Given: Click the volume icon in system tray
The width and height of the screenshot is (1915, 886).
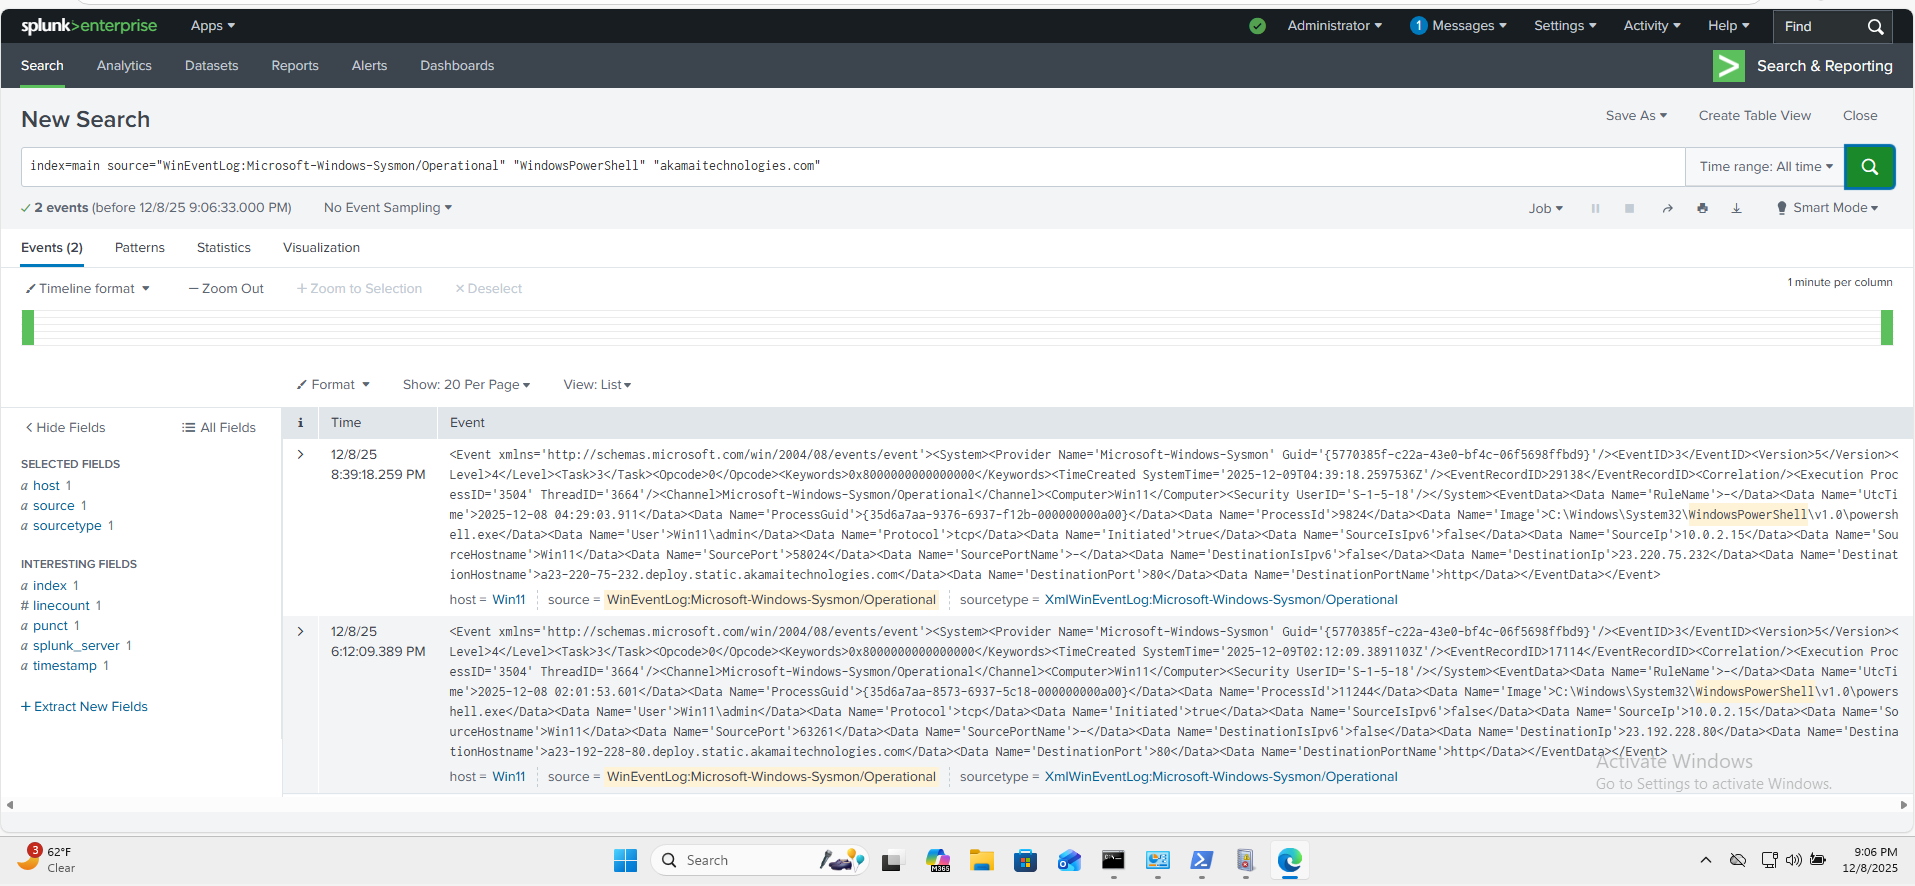Looking at the screenshot, I should 1793,860.
